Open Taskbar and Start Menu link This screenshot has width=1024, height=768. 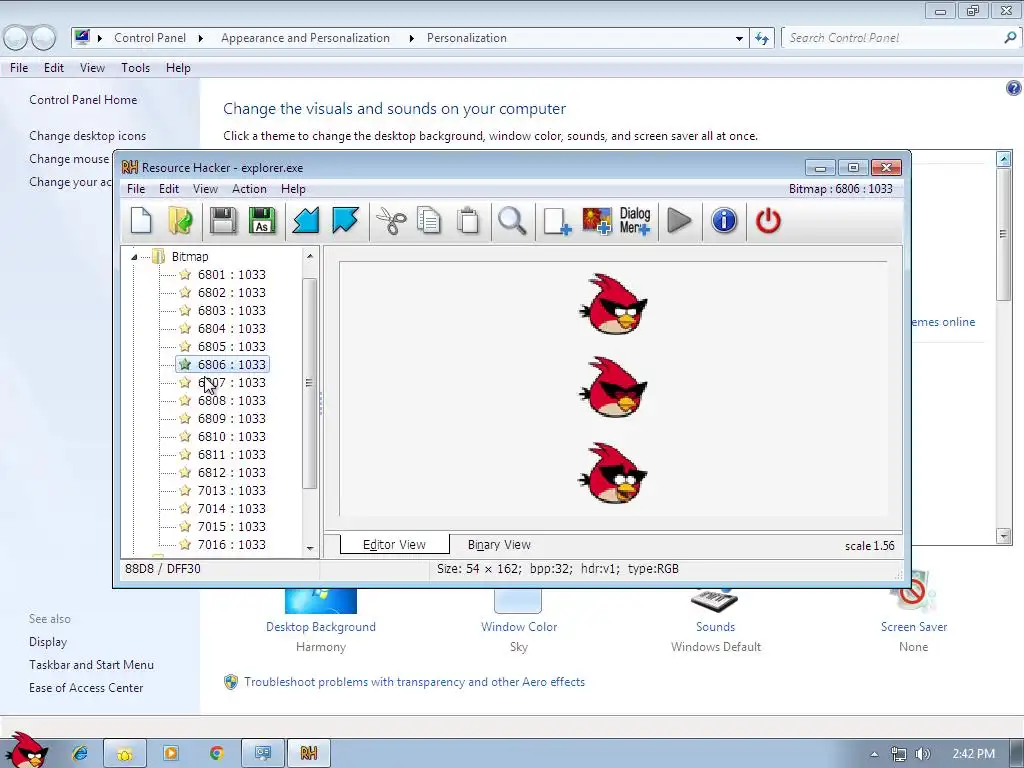(91, 665)
